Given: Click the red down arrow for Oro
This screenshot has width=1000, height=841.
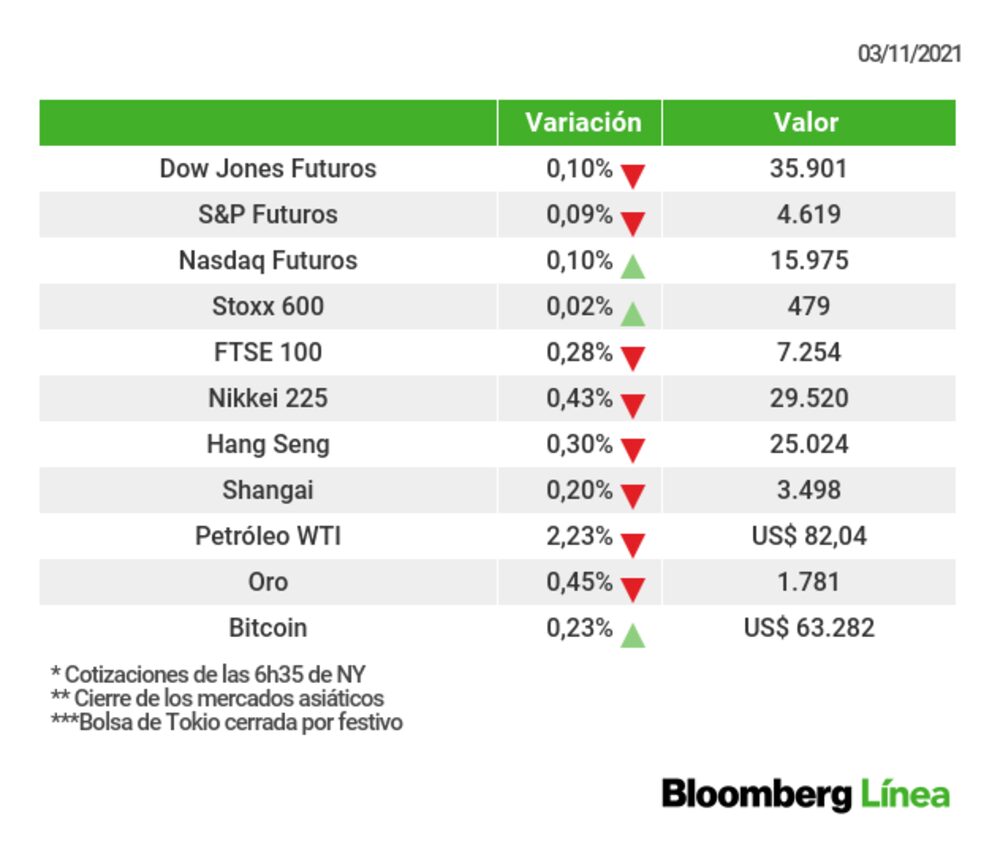Looking at the screenshot, I should (632, 590).
